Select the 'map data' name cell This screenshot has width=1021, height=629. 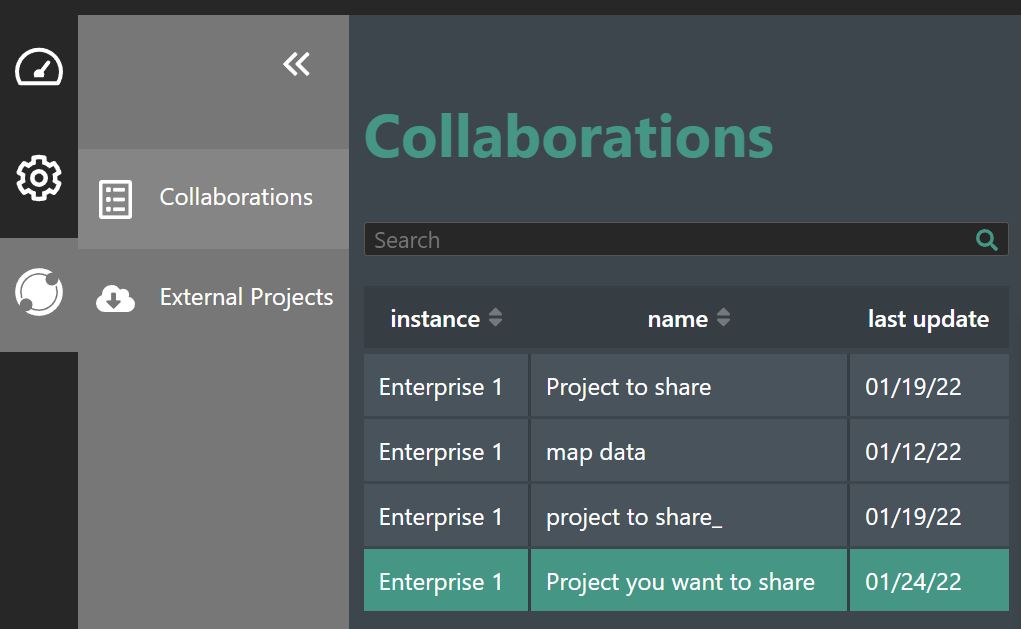tap(689, 451)
